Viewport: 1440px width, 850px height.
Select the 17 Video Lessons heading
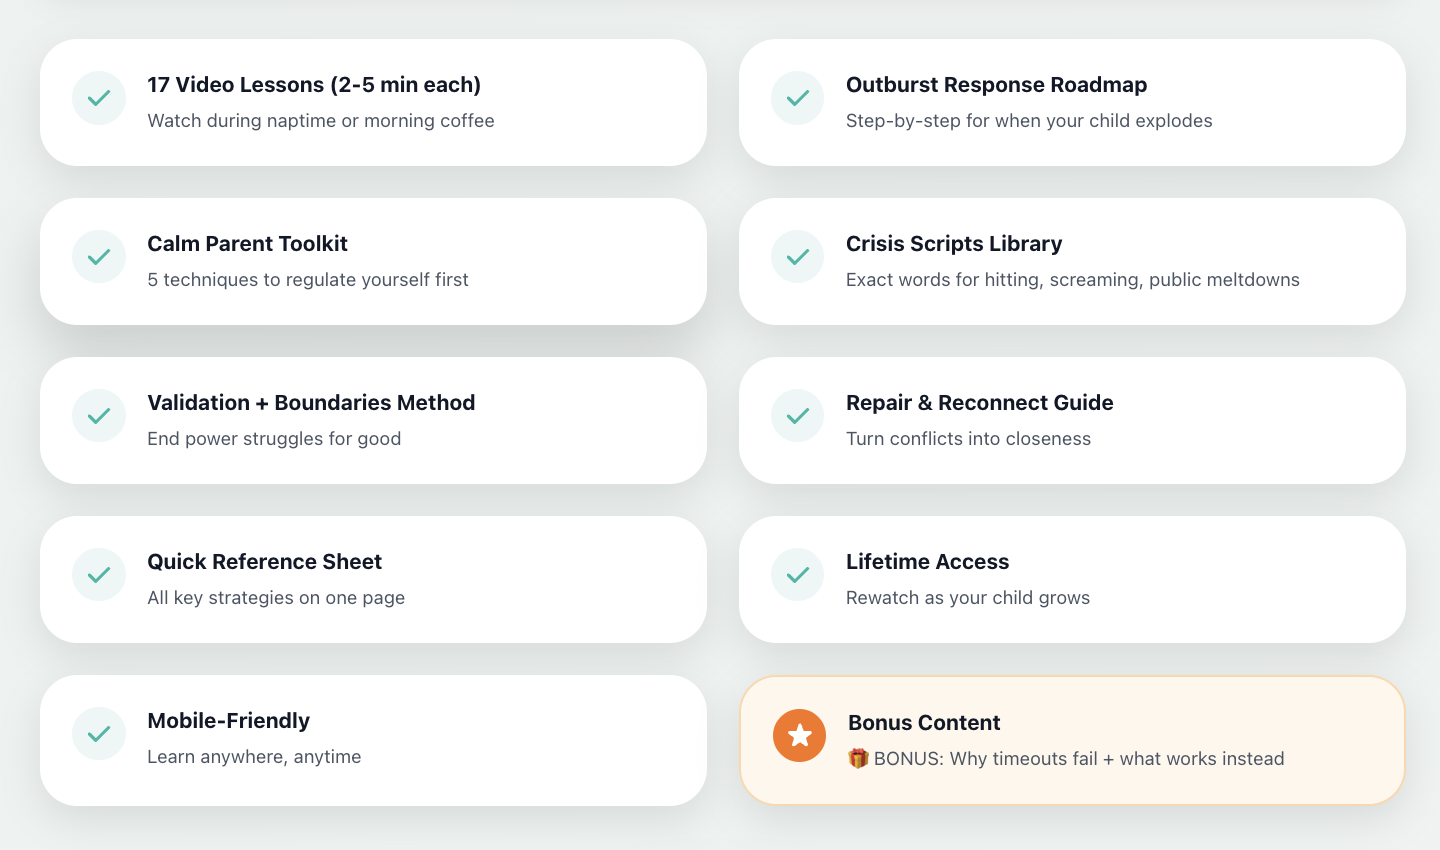pos(314,85)
